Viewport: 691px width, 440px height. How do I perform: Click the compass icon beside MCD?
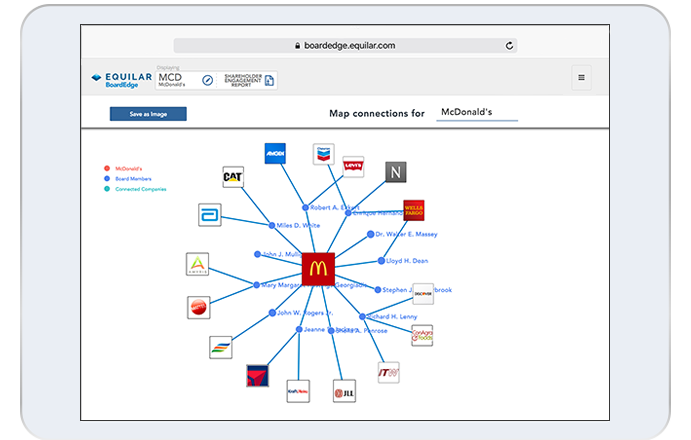click(208, 80)
